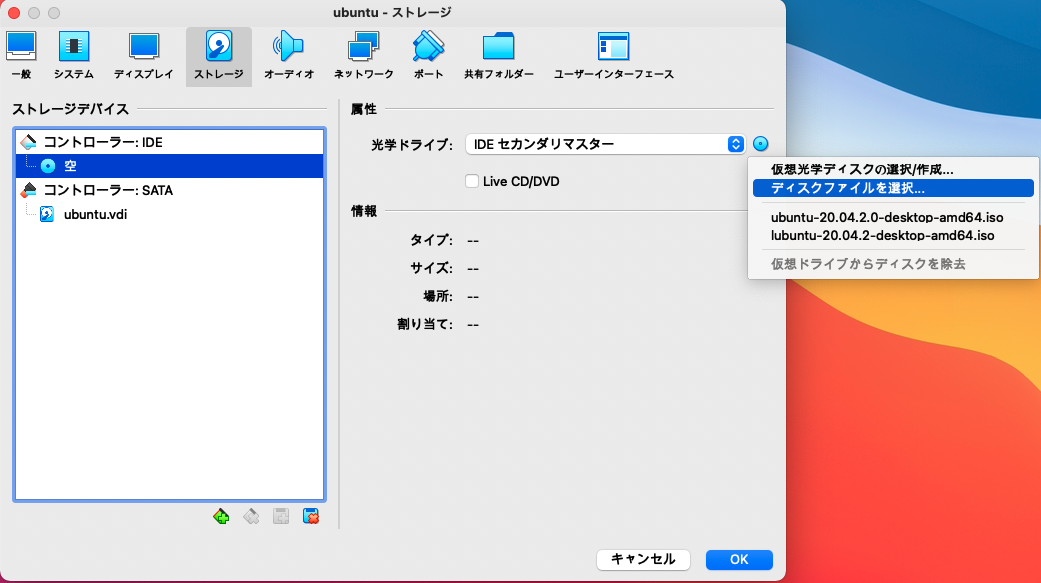Select the ストレージ toolbar tab

pos(219,56)
